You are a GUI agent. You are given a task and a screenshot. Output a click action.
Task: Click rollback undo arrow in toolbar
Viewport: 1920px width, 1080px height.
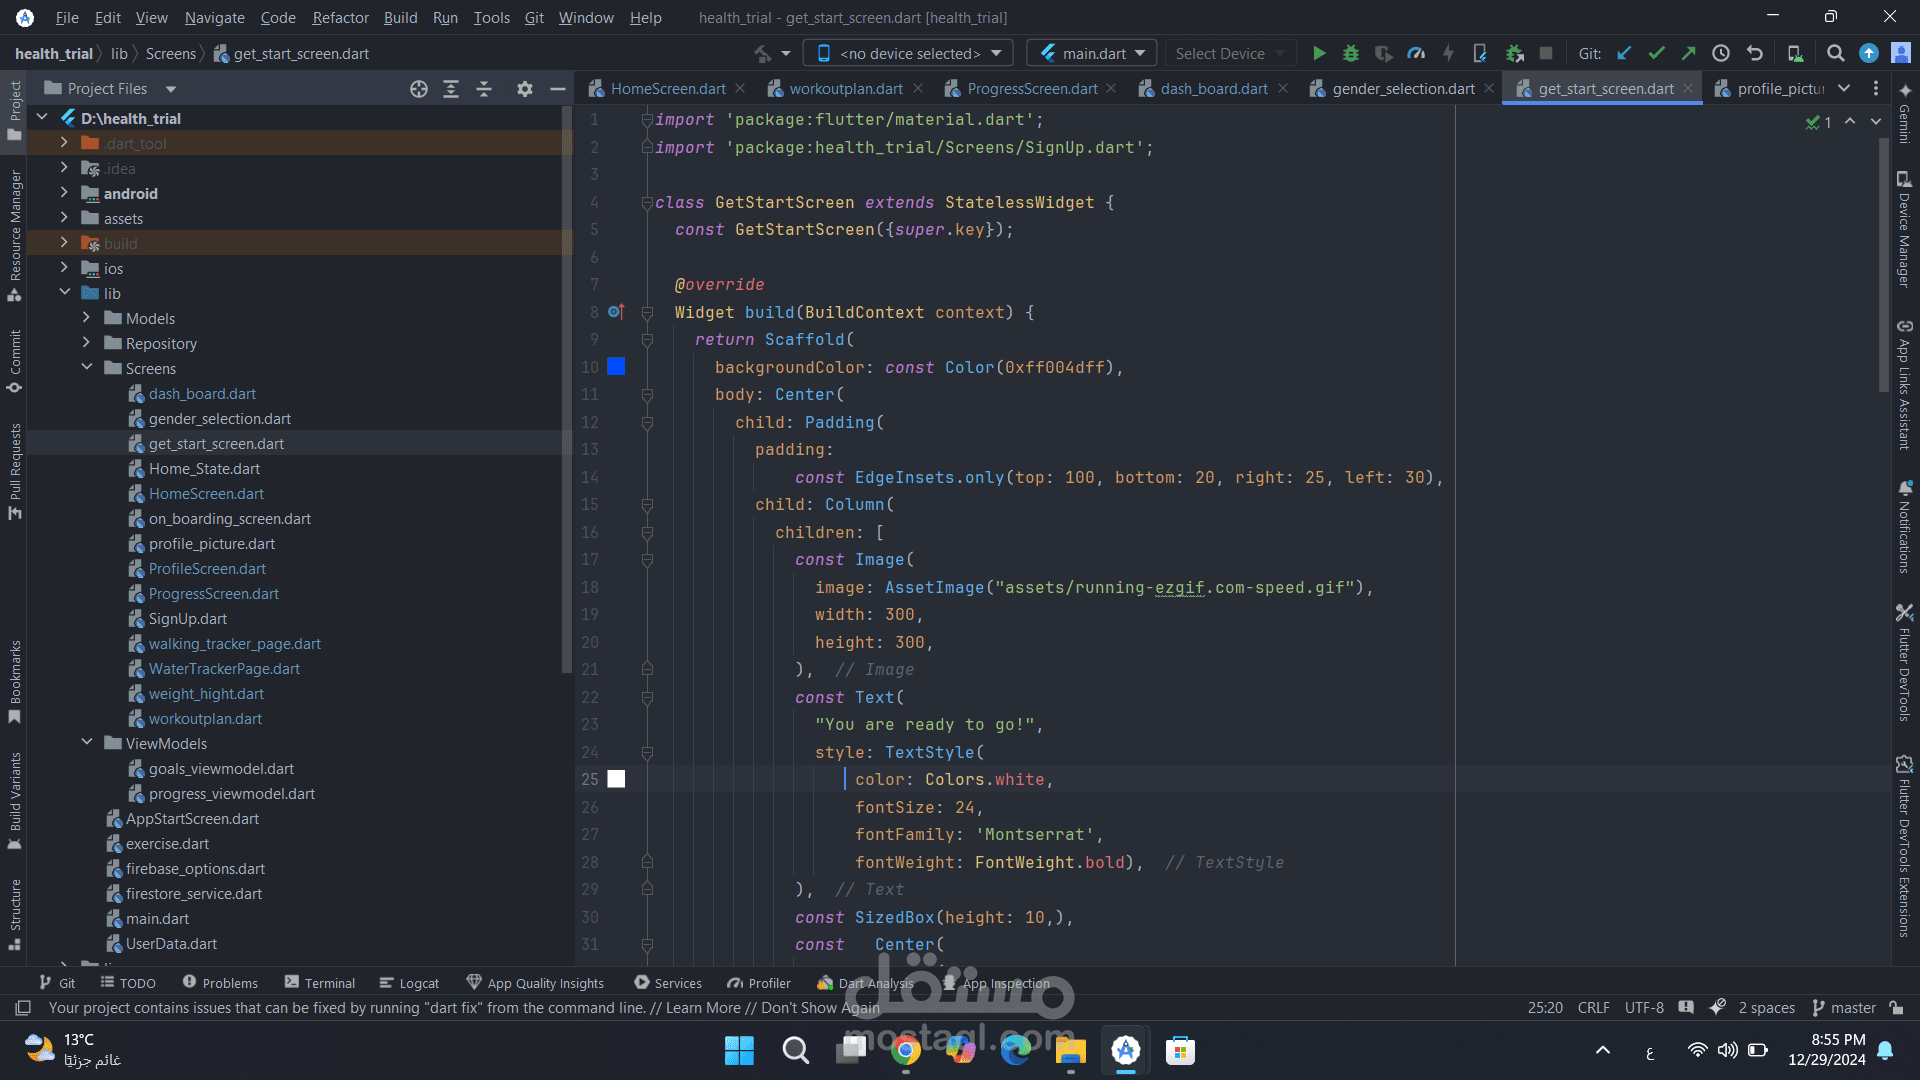(1754, 54)
